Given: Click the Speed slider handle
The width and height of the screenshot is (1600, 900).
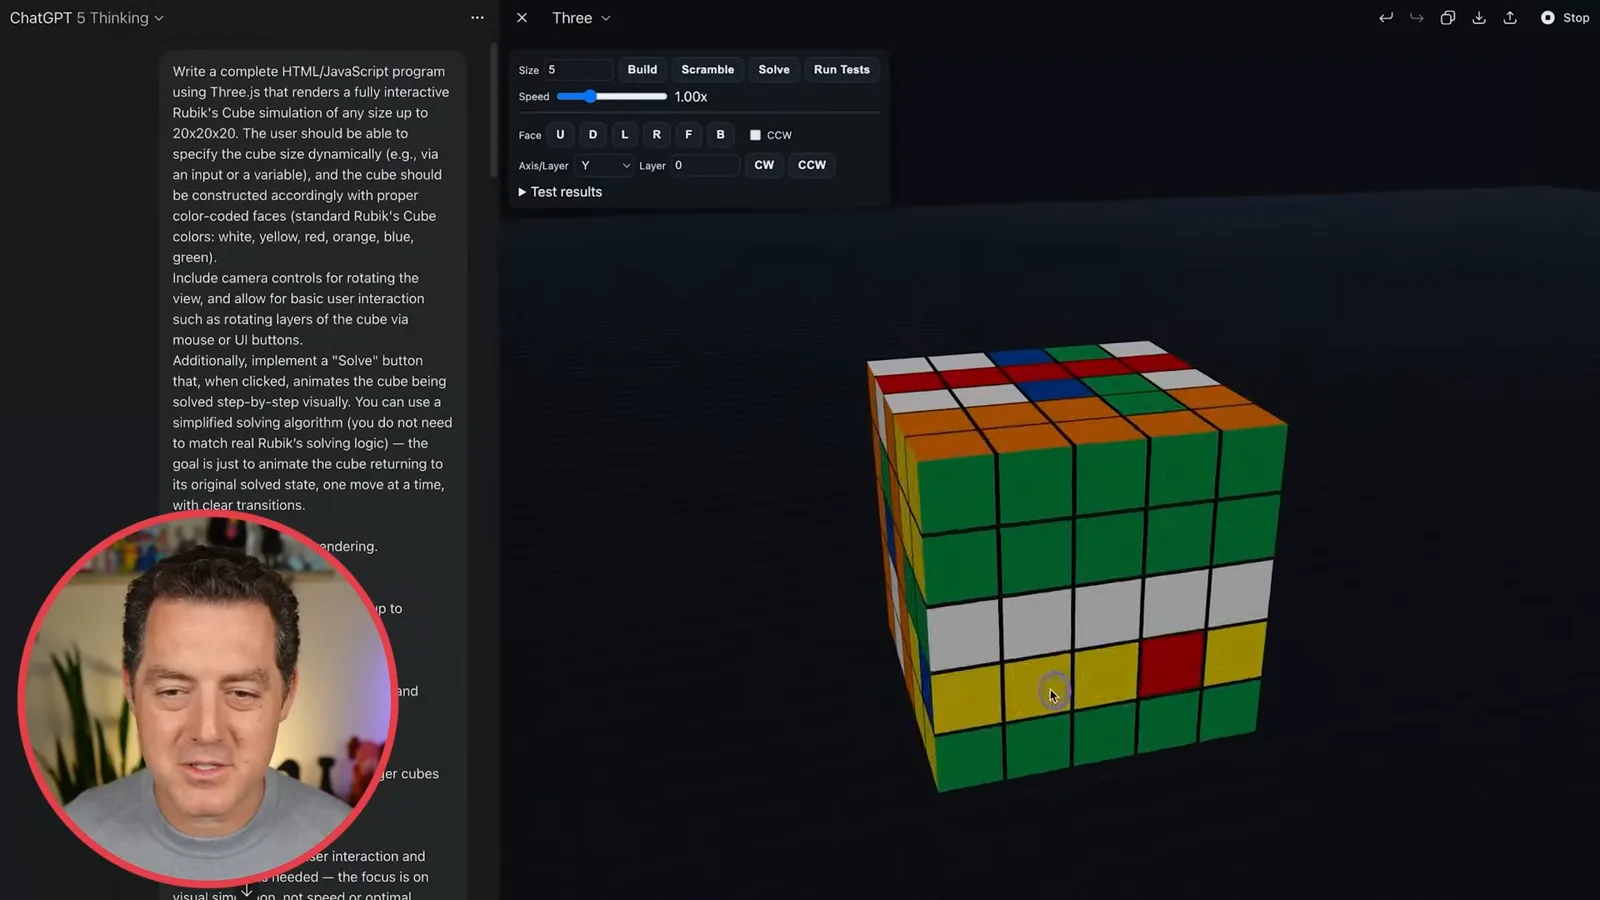Looking at the screenshot, I should click(590, 97).
